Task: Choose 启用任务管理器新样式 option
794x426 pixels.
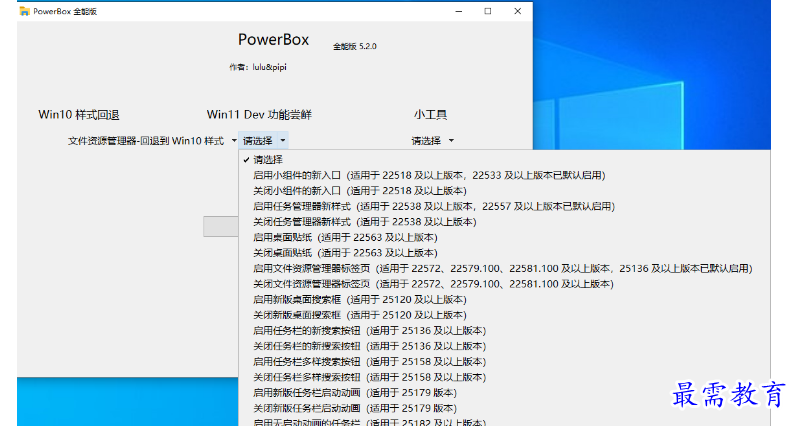Action: tap(504, 206)
